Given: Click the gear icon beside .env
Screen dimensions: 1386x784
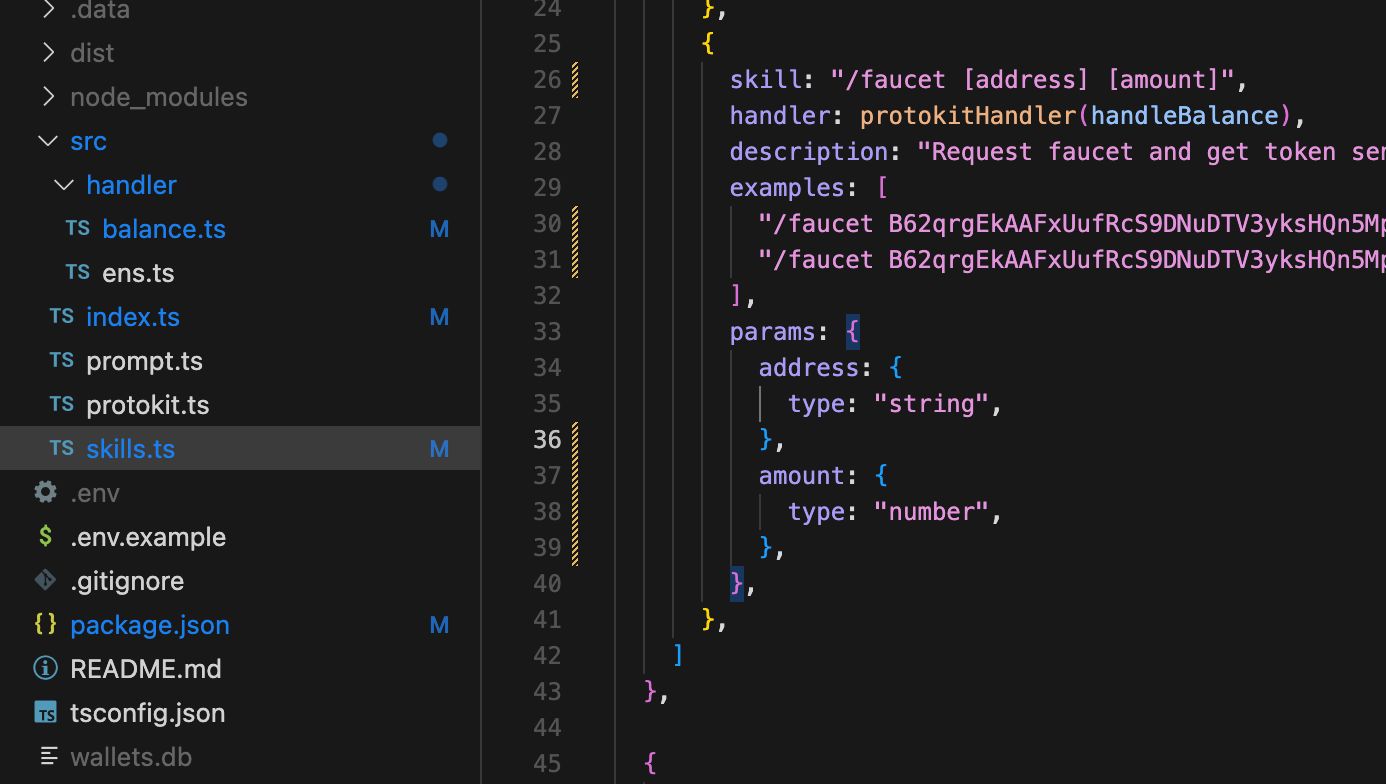Looking at the screenshot, I should (x=45, y=492).
